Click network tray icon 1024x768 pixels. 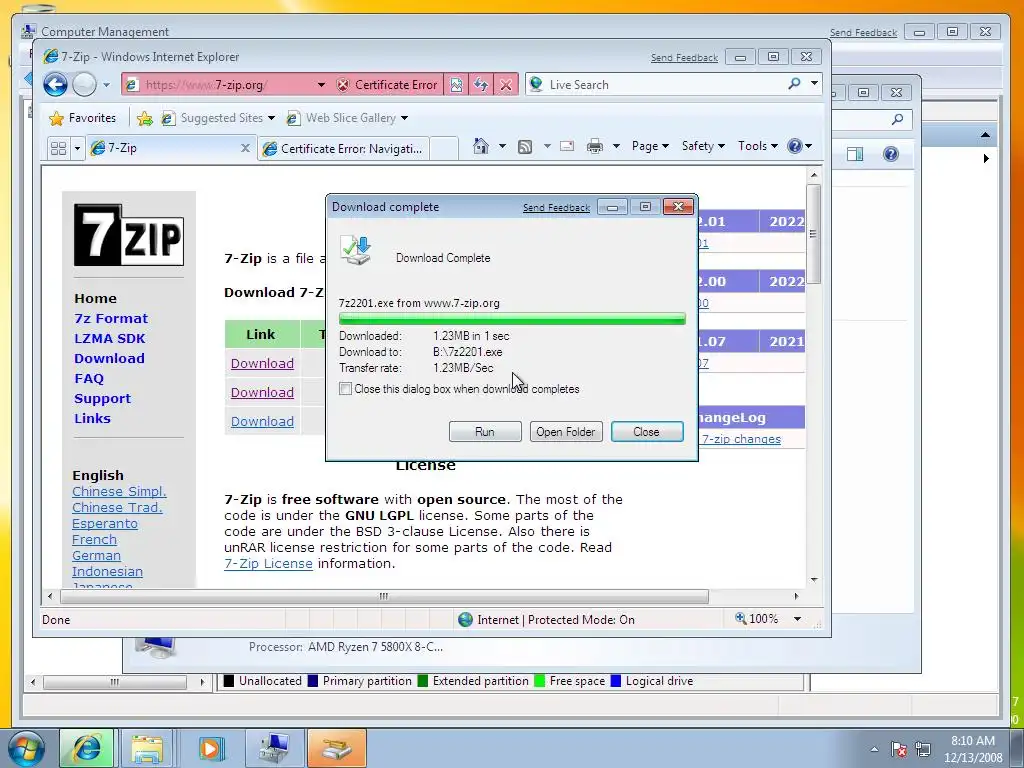click(x=923, y=749)
